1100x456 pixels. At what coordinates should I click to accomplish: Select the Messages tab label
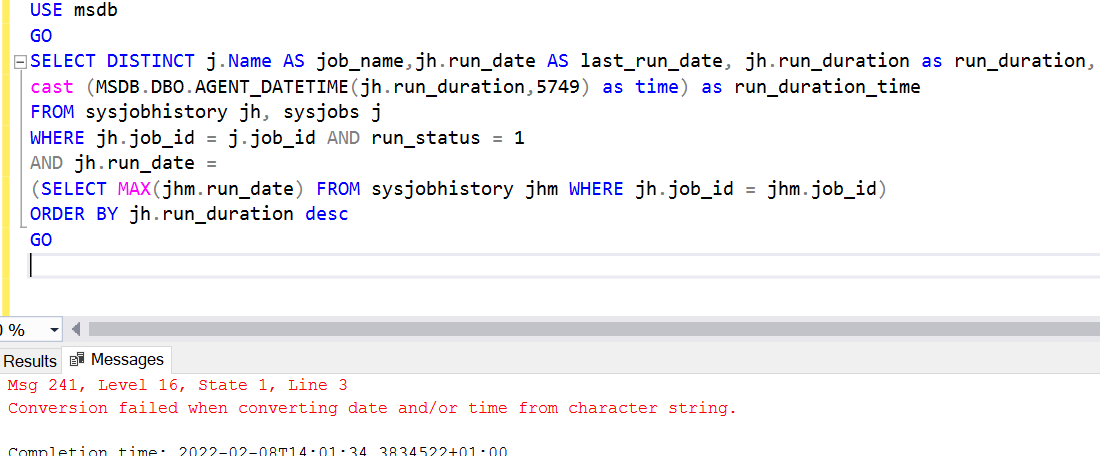127,360
